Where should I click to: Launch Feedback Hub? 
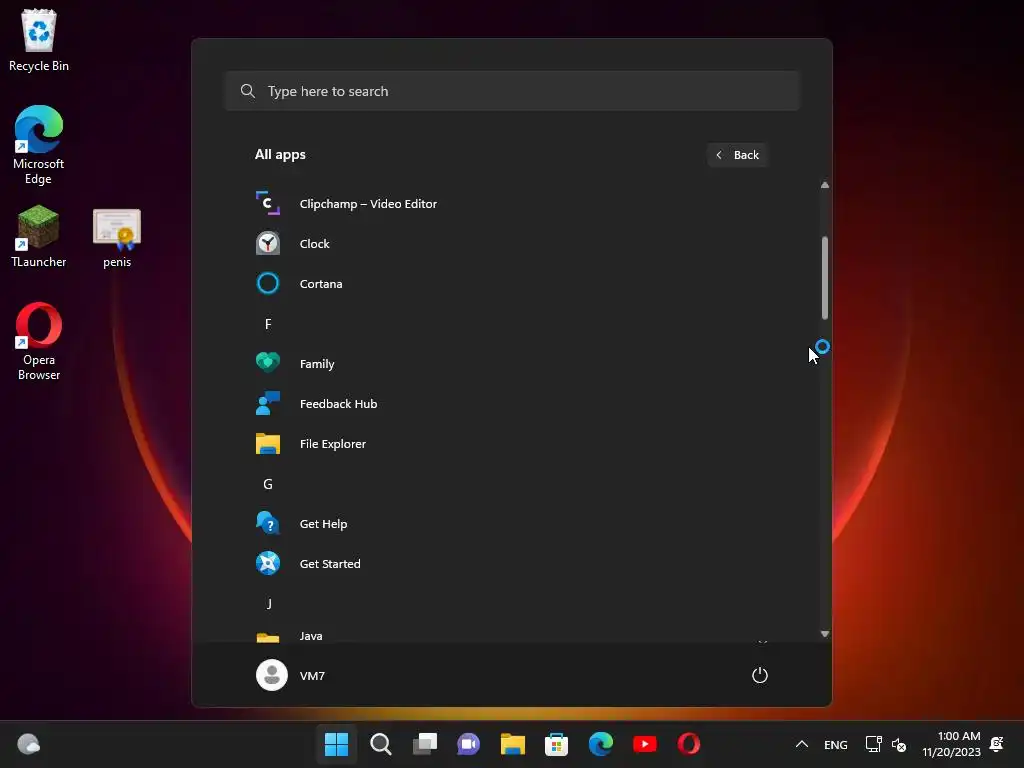click(x=511, y=404)
